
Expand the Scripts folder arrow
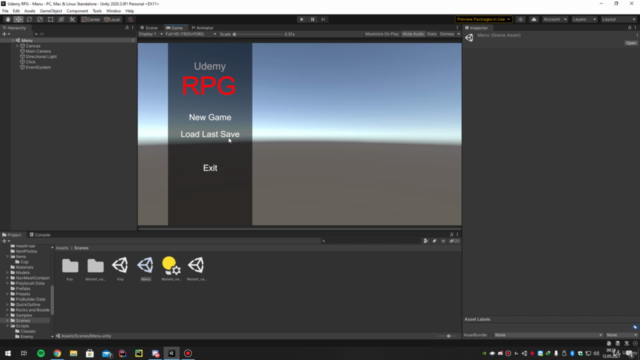click(7, 326)
